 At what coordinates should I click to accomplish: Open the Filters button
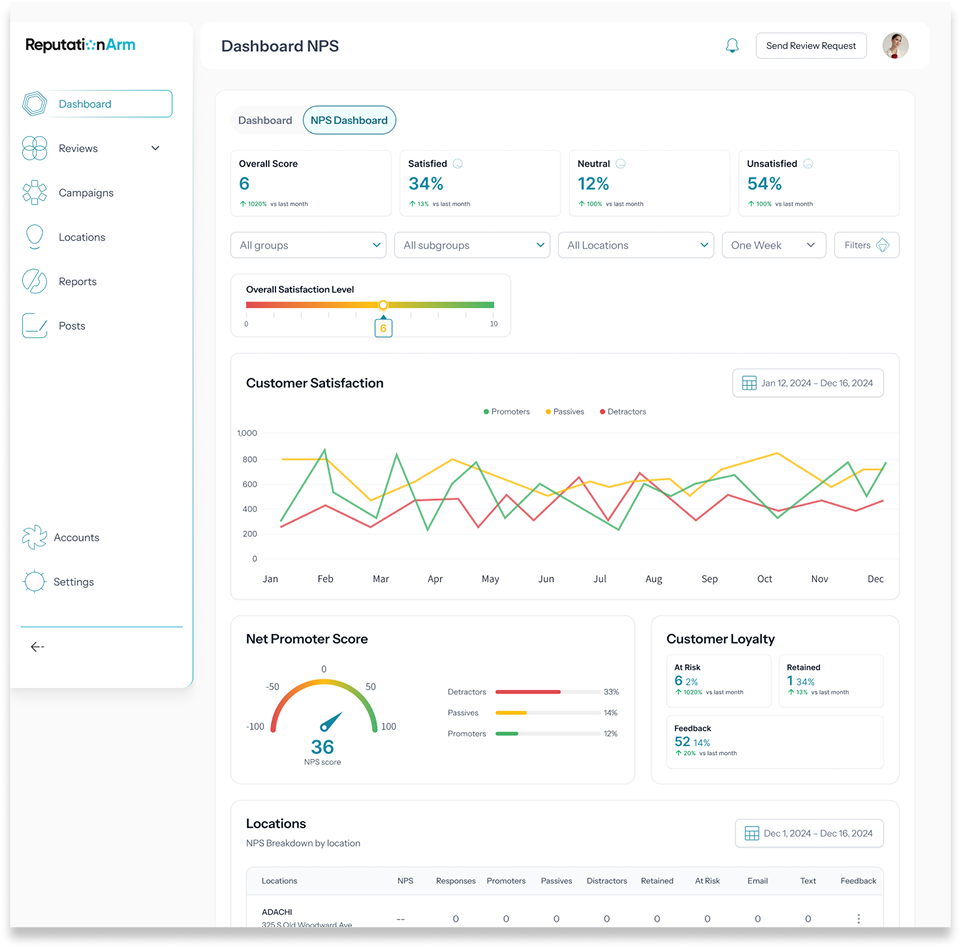(x=866, y=245)
